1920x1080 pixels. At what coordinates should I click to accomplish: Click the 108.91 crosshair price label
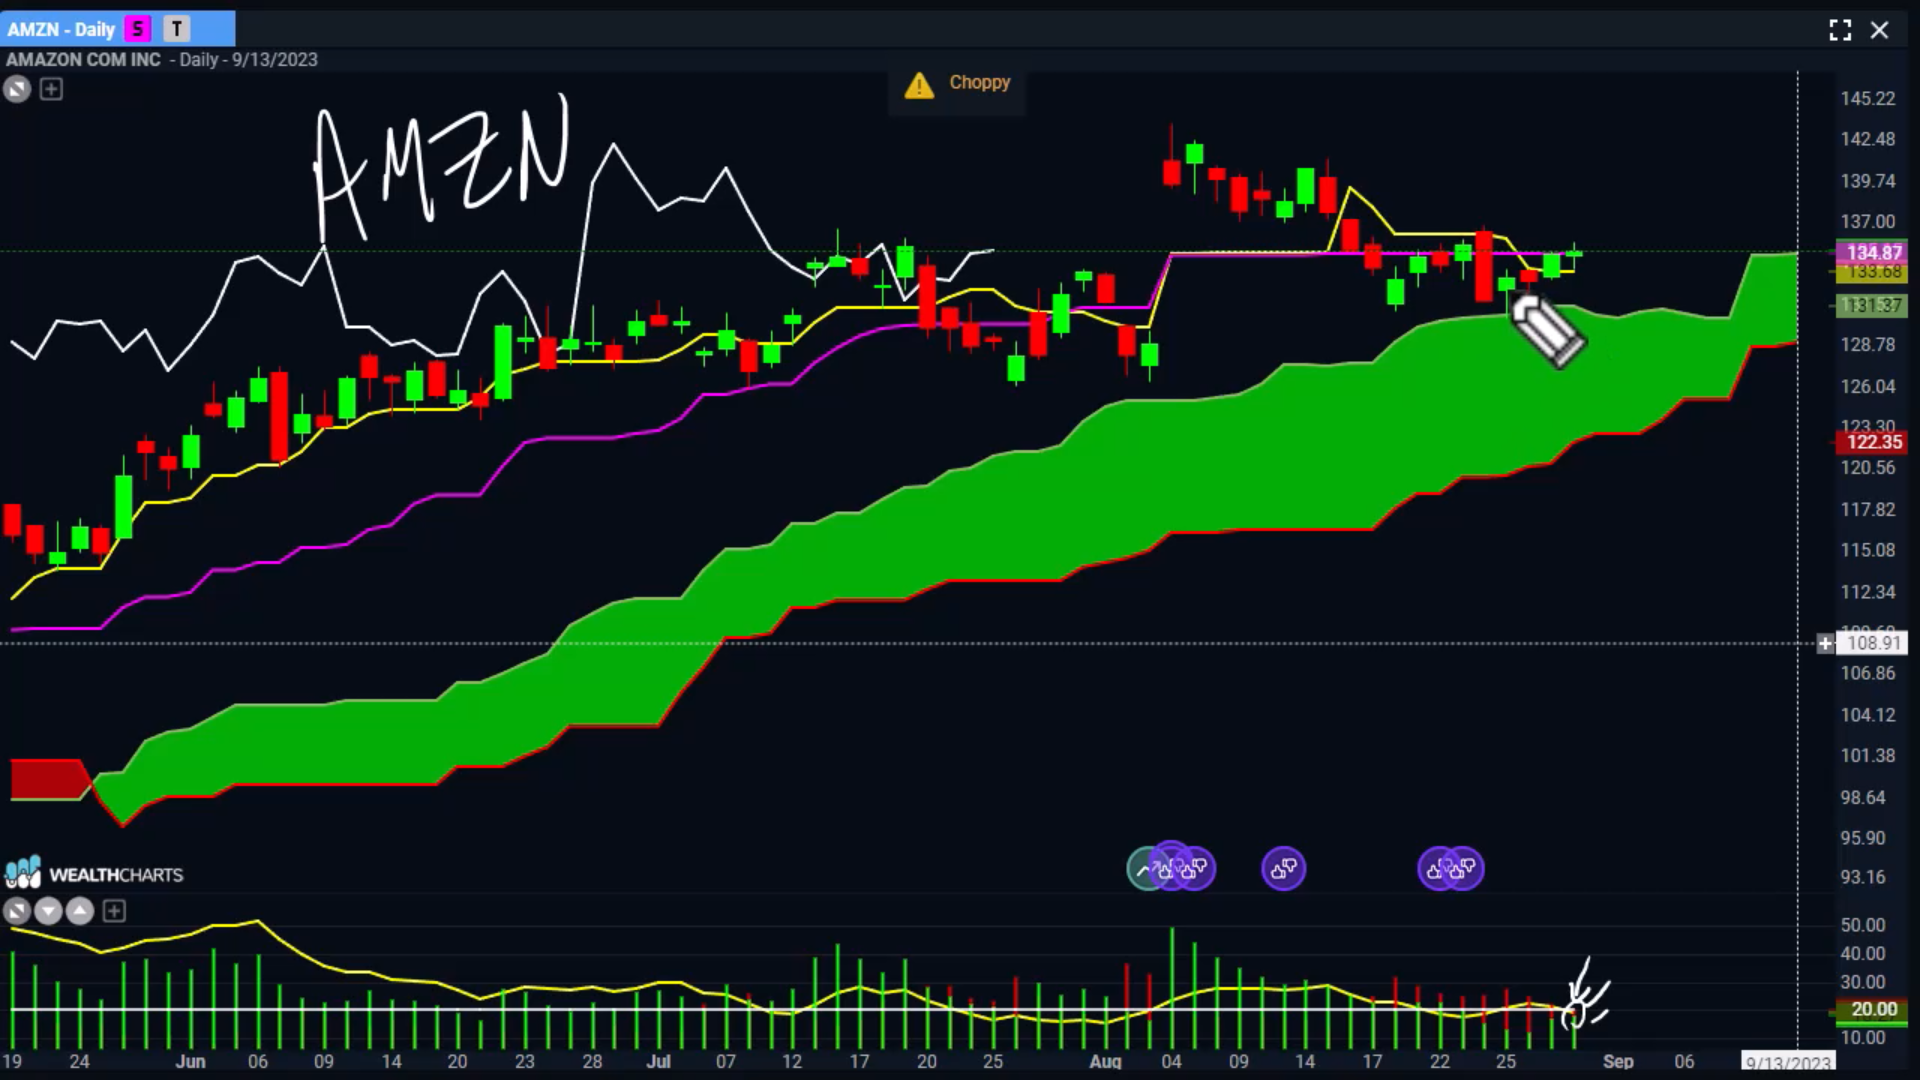tap(1873, 644)
